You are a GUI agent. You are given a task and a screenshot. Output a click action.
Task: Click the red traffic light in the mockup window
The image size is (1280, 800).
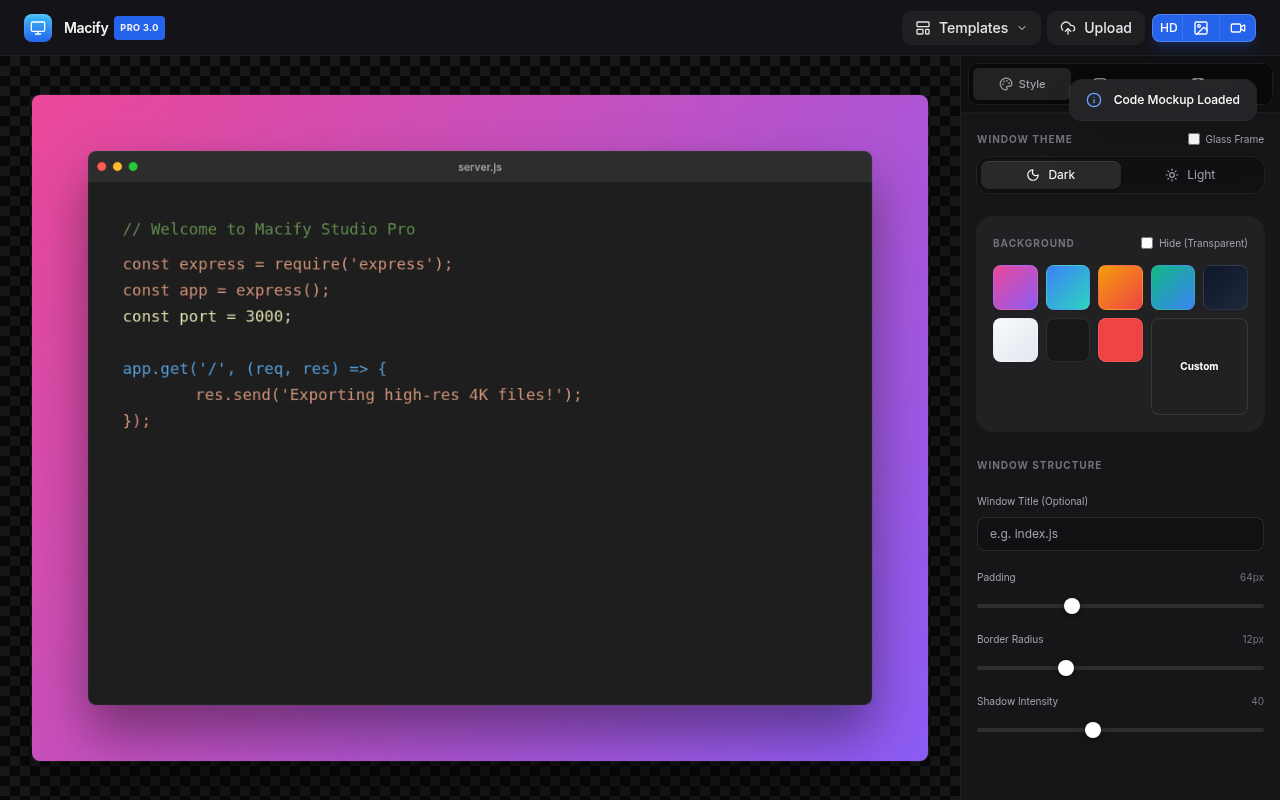pos(101,167)
